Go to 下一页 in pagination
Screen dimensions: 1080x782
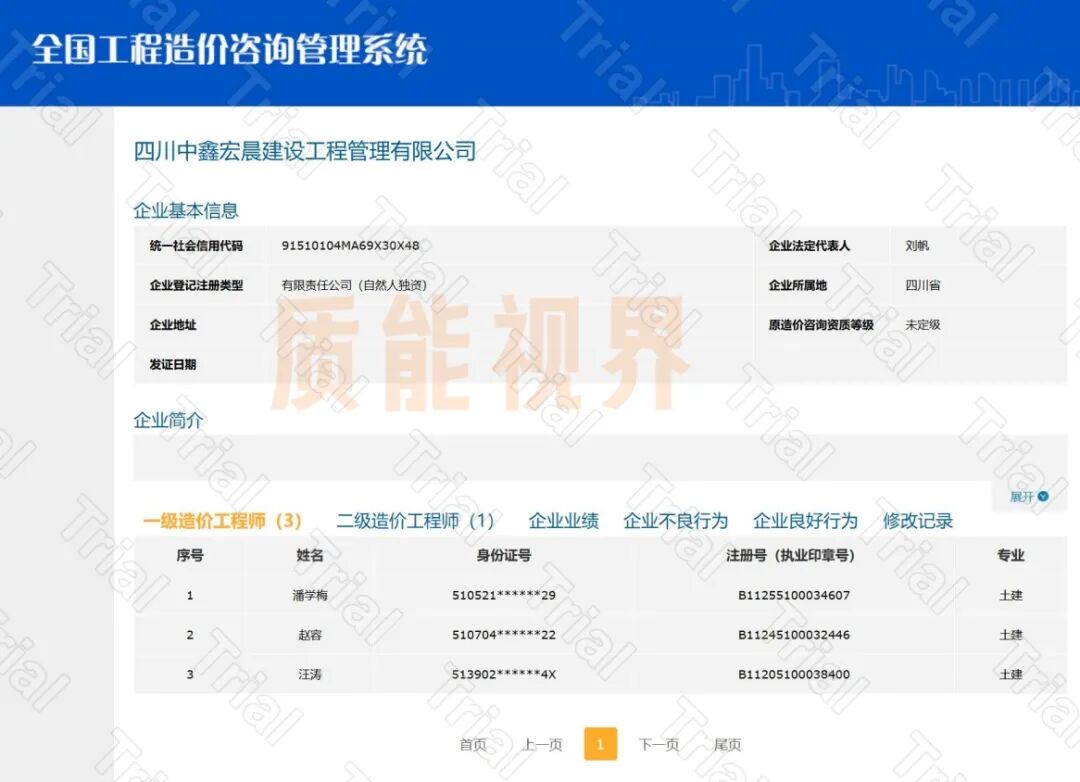point(659,745)
